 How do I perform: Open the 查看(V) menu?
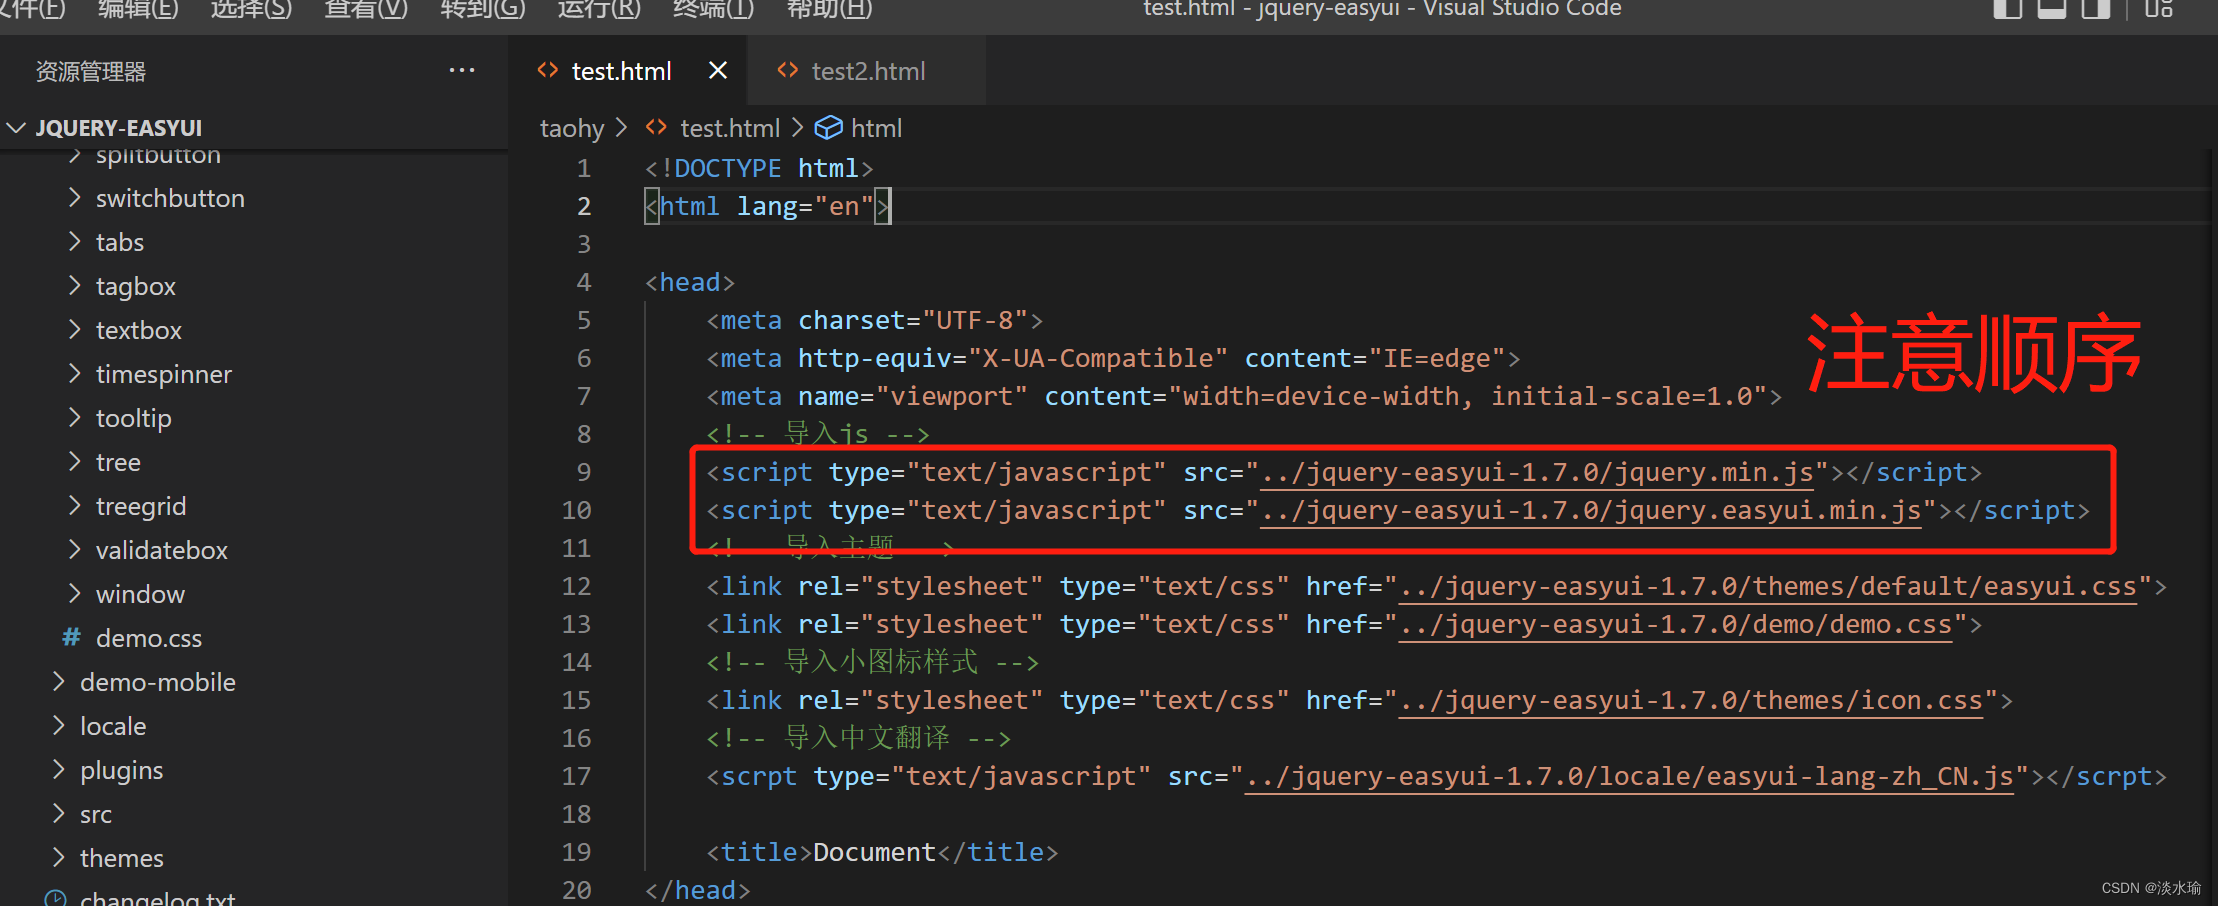[366, 9]
